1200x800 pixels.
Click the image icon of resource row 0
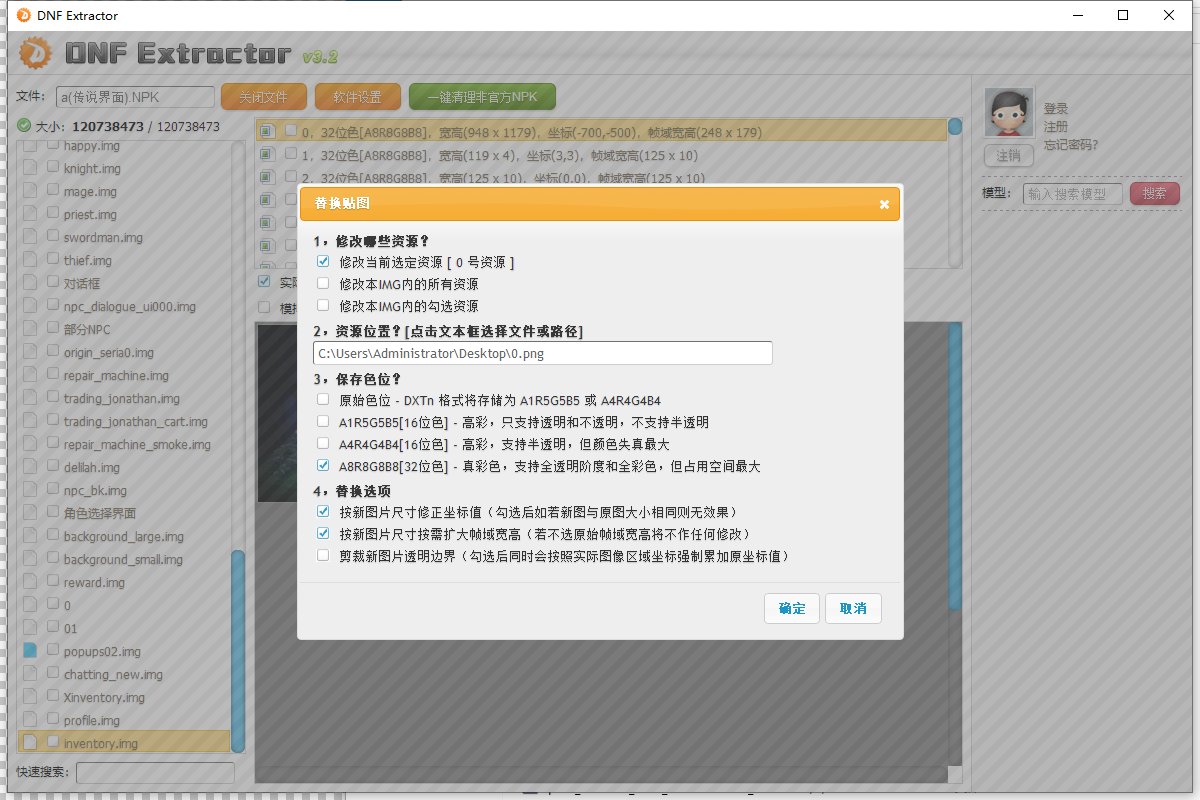267,130
